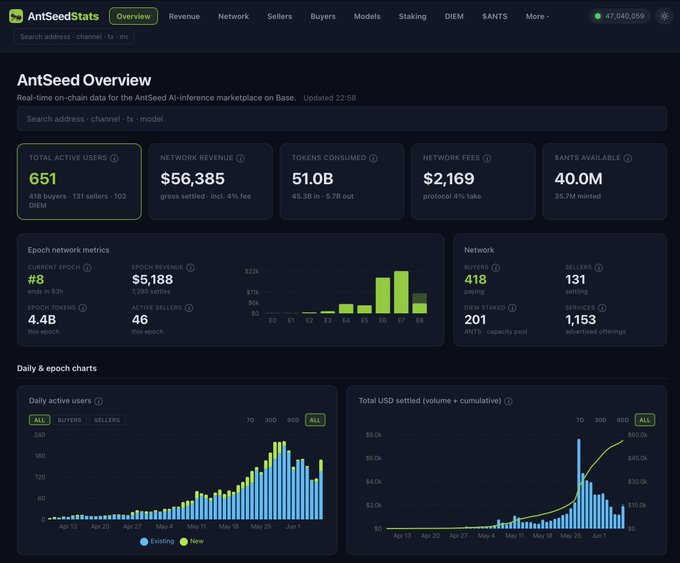This screenshot has width=680, height=563.
Task: Click epoch revenue value $5,188
Action: 153,280
